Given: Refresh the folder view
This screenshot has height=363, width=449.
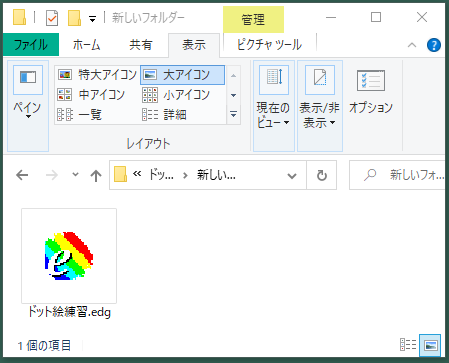Looking at the screenshot, I should (x=322, y=175).
